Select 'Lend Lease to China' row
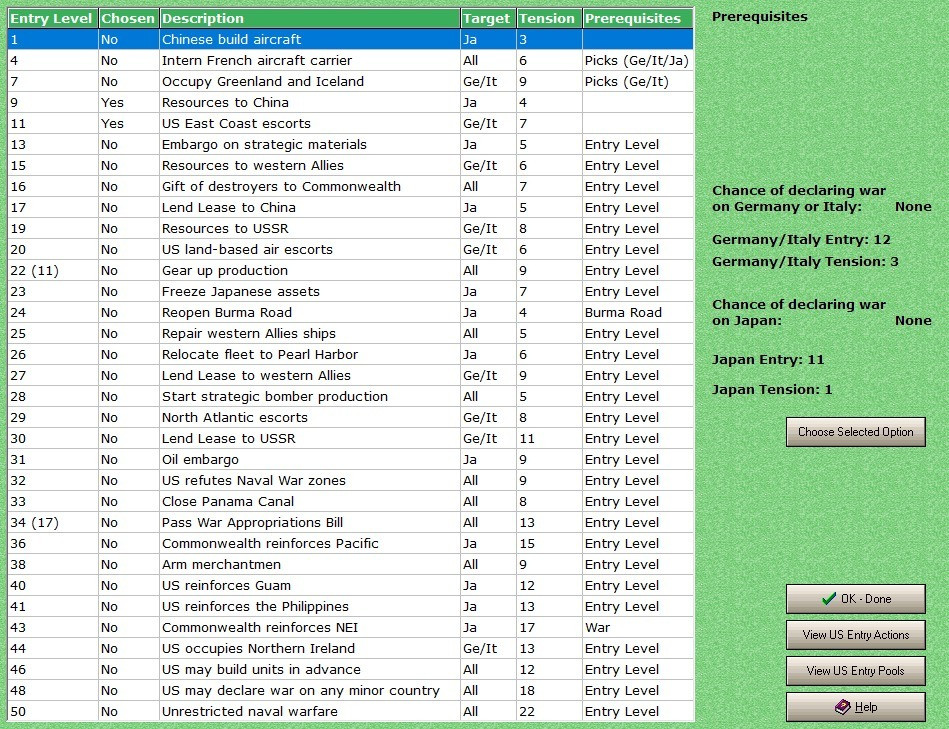 click(350, 208)
